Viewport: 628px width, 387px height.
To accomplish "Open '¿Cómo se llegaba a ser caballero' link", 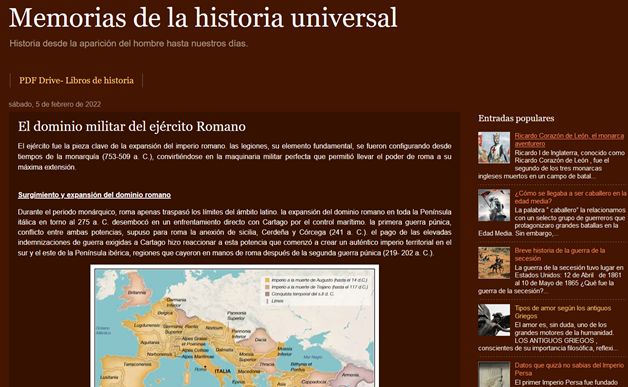I will tap(570, 197).
